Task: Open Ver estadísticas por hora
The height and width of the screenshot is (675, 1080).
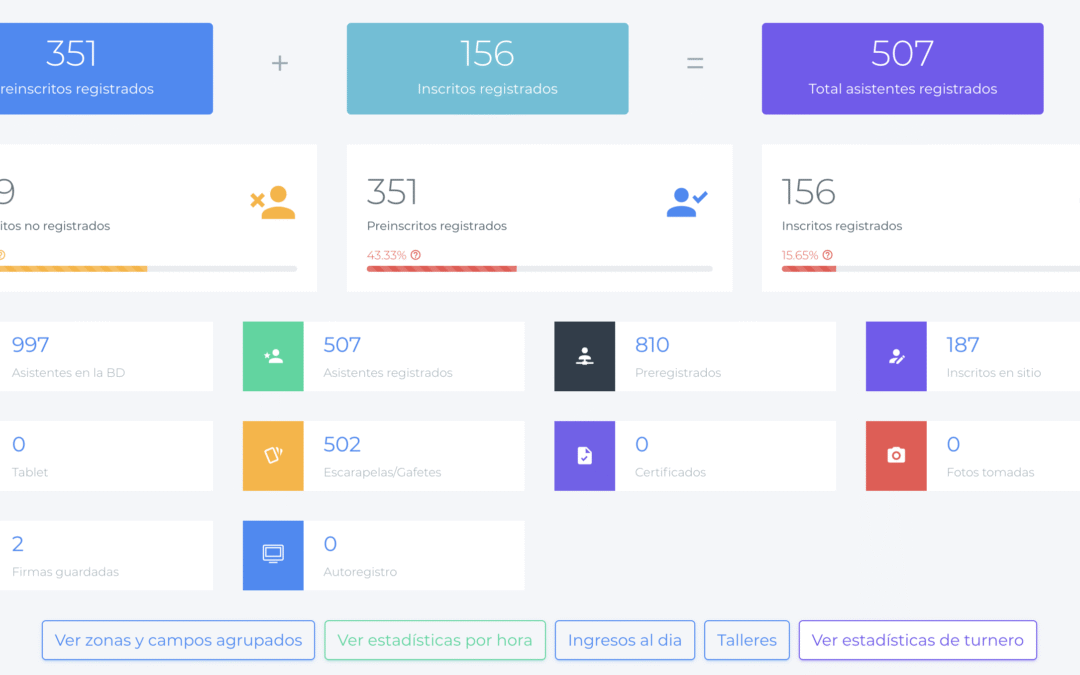Action: (x=435, y=640)
